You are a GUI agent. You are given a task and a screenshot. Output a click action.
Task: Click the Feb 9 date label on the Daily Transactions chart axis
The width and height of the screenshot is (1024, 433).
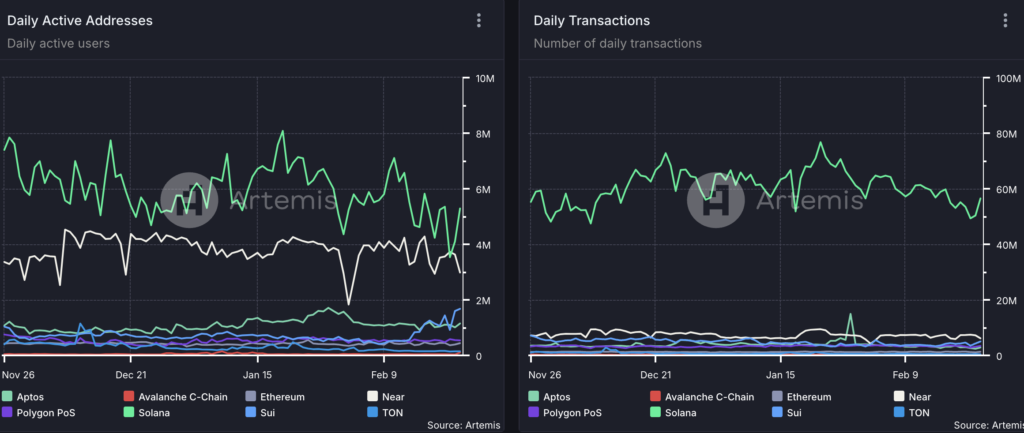point(905,375)
